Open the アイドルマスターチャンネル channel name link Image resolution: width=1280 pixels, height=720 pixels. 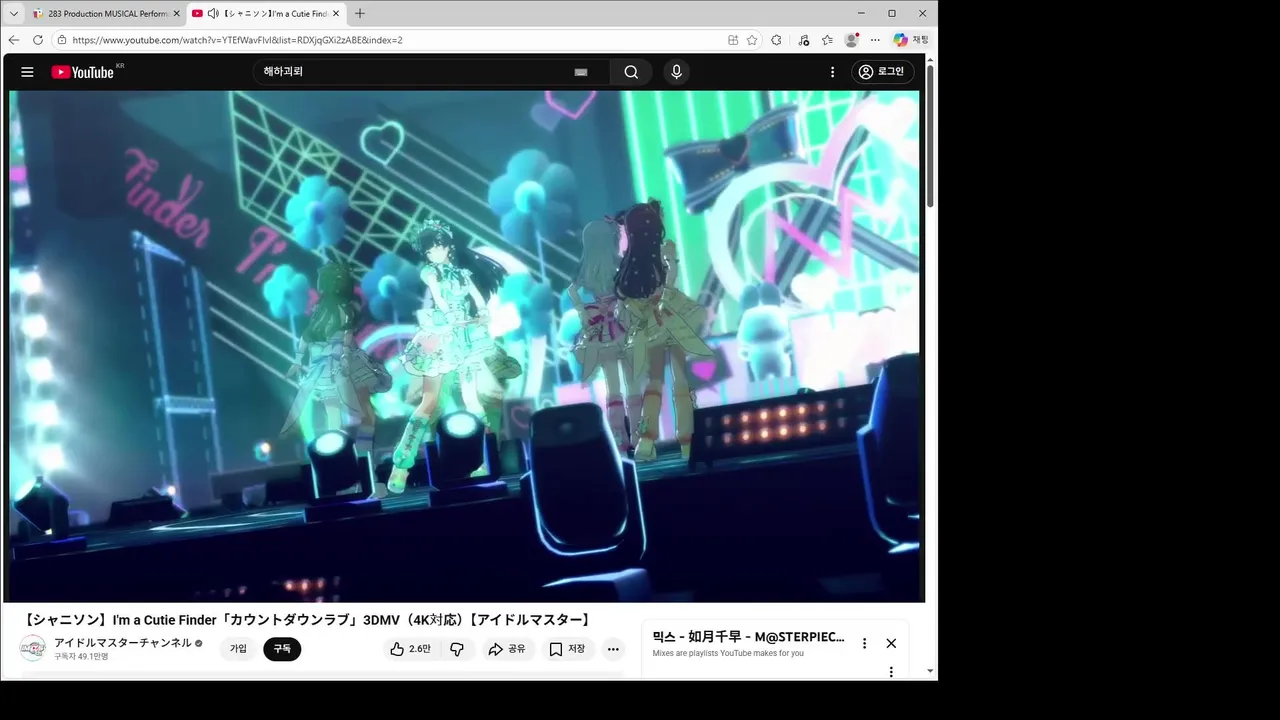coord(123,643)
